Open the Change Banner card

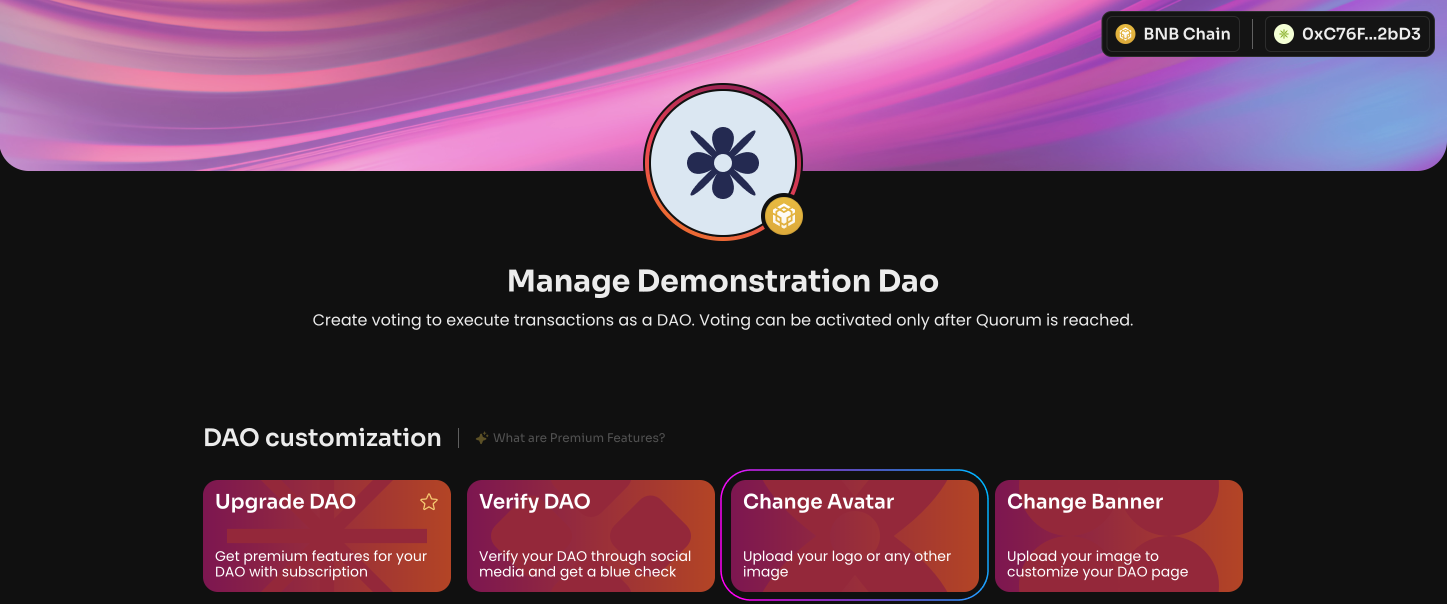point(1119,536)
